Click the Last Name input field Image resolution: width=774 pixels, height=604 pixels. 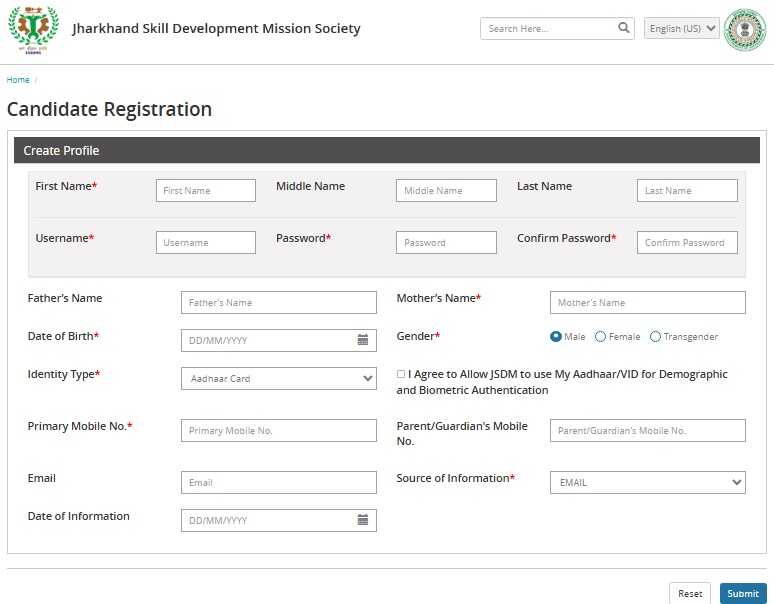tap(687, 190)
